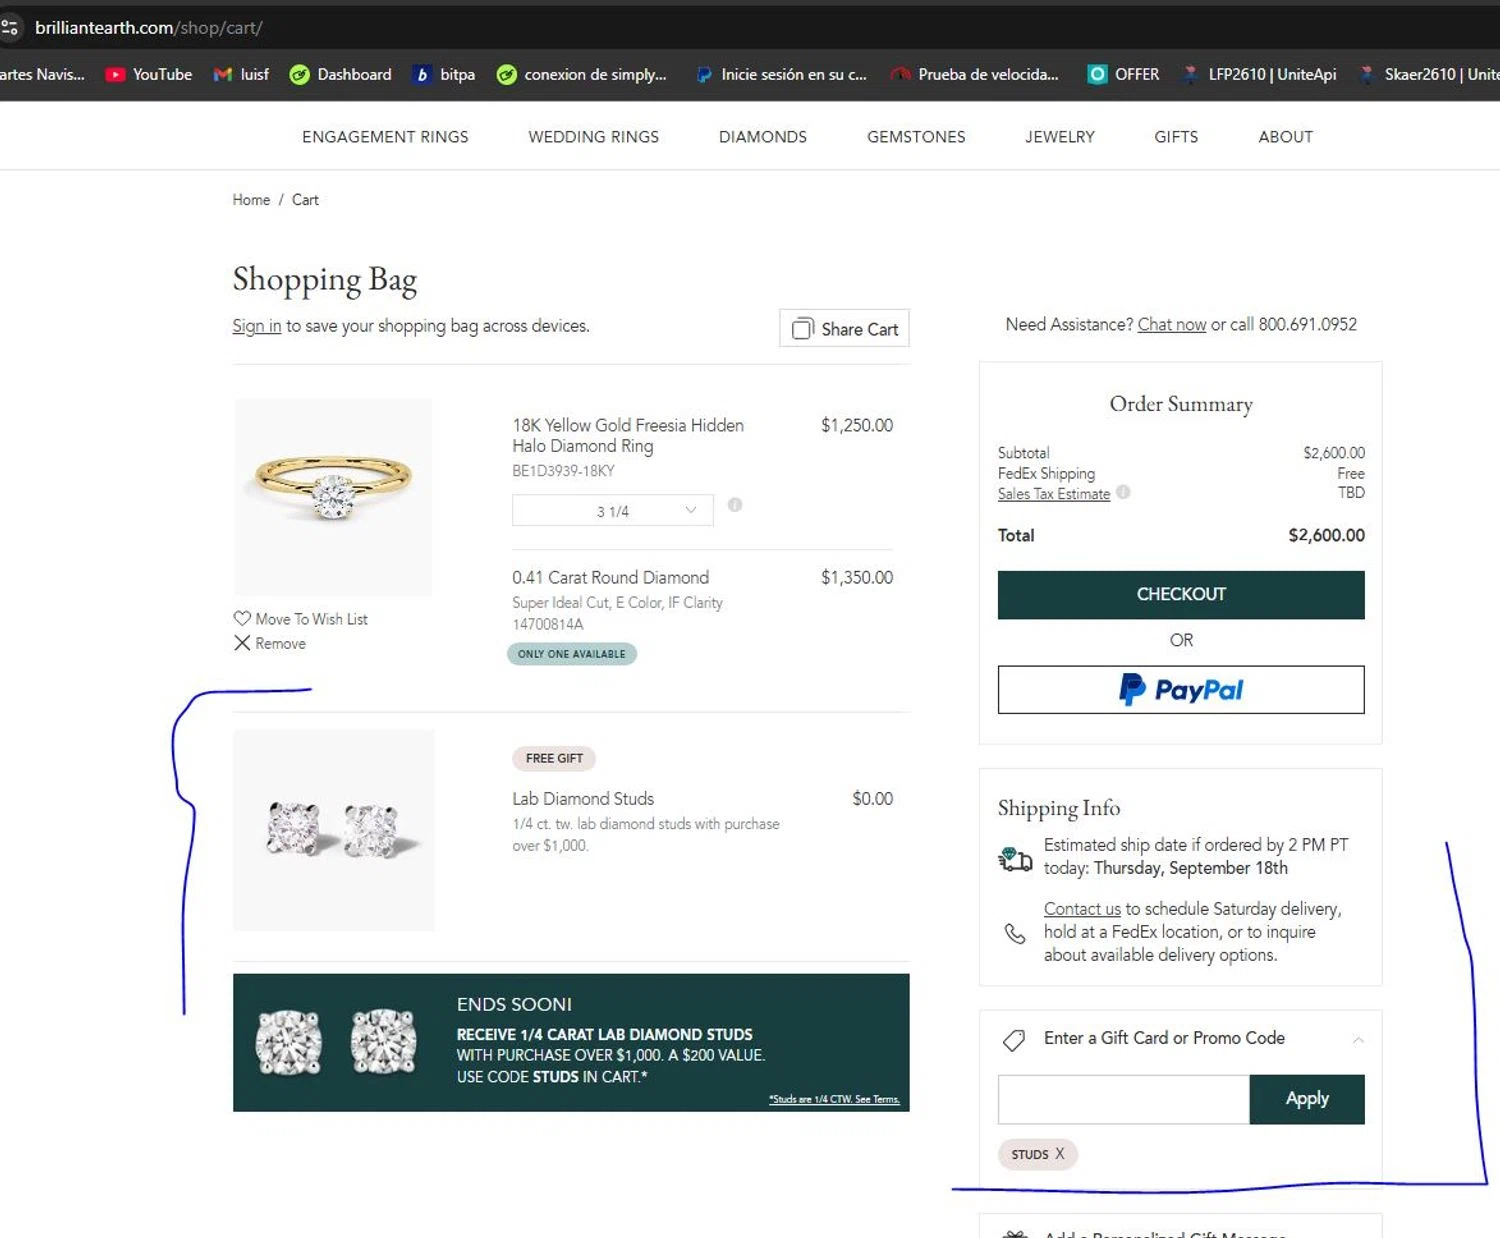Click the Sales Tax Estimate info icon
Image resolution: width=1500 pixels, height=1238 pixels.
[1123, 492]
